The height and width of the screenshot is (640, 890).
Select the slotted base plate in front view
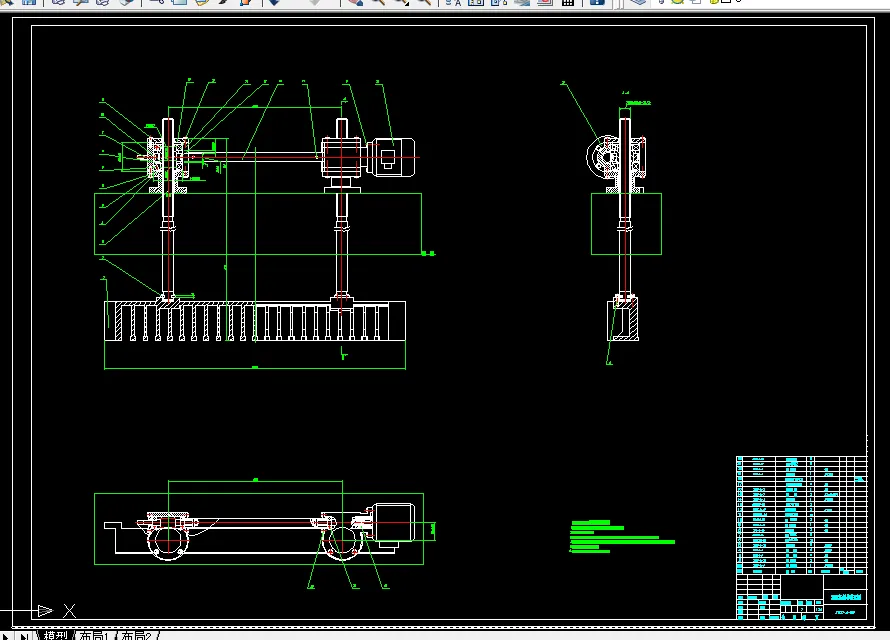point(255,321)
